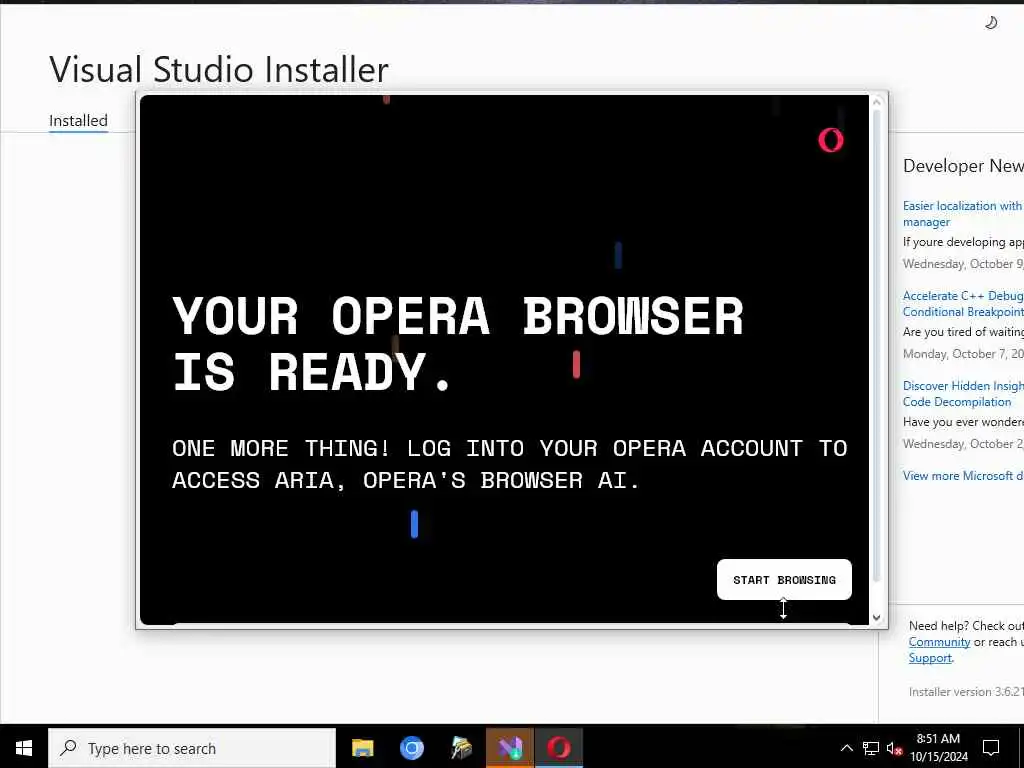This screenshot has width=1024, height=768.
Task: Click the vertical scrollbar thumb in the Opera dialog
Action: click(x=876, y=345)
